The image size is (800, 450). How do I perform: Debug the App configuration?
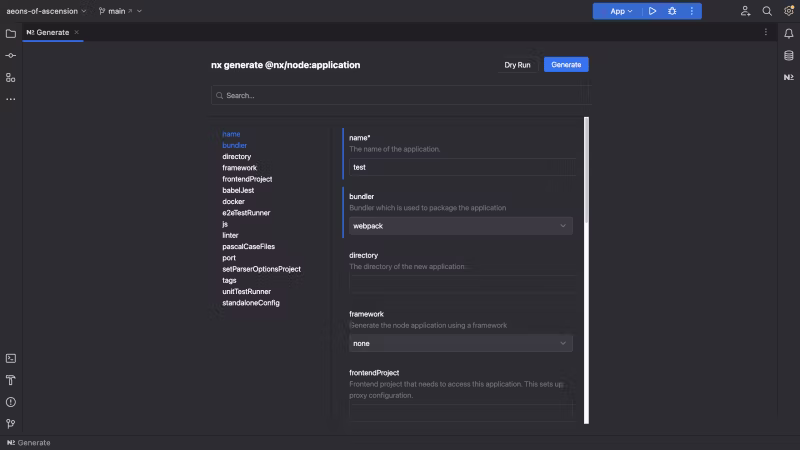pyautogui.click(x=672, y=11)
